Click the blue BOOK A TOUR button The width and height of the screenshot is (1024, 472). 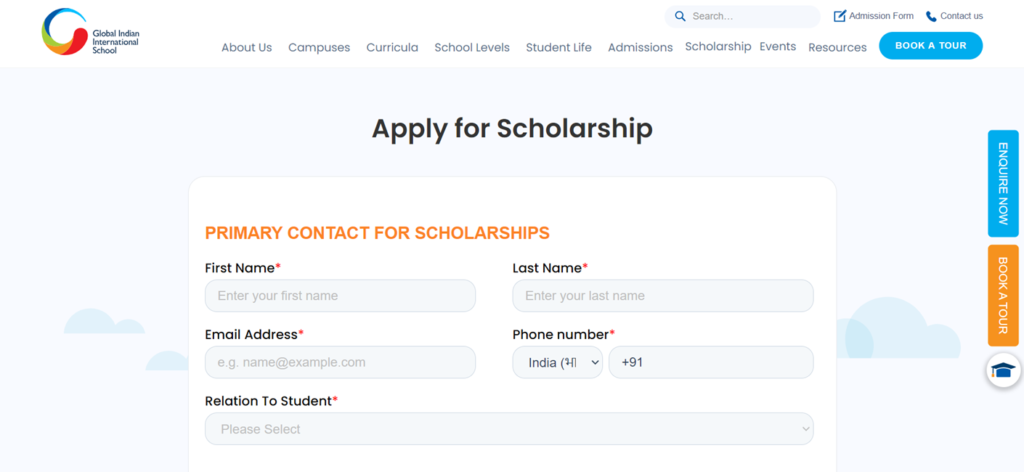pos(931,46)
